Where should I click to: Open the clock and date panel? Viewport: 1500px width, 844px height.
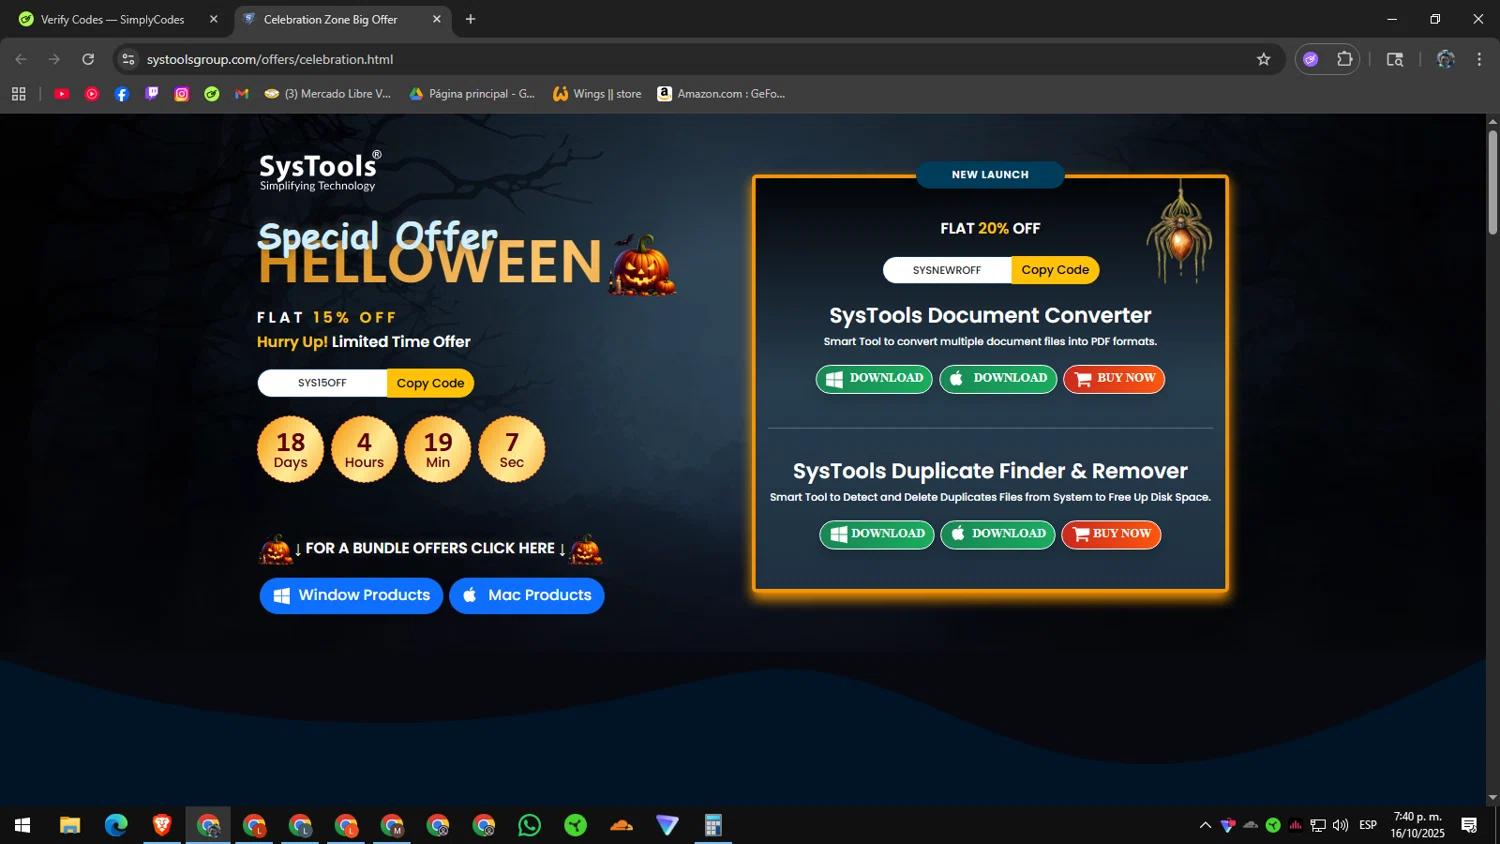pyautogui.click(x=1417, y=825)
